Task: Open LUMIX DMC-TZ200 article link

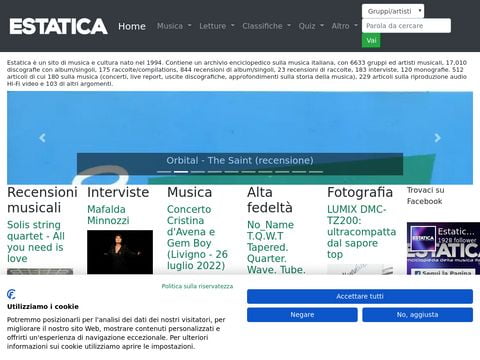Action: point(361,232)
